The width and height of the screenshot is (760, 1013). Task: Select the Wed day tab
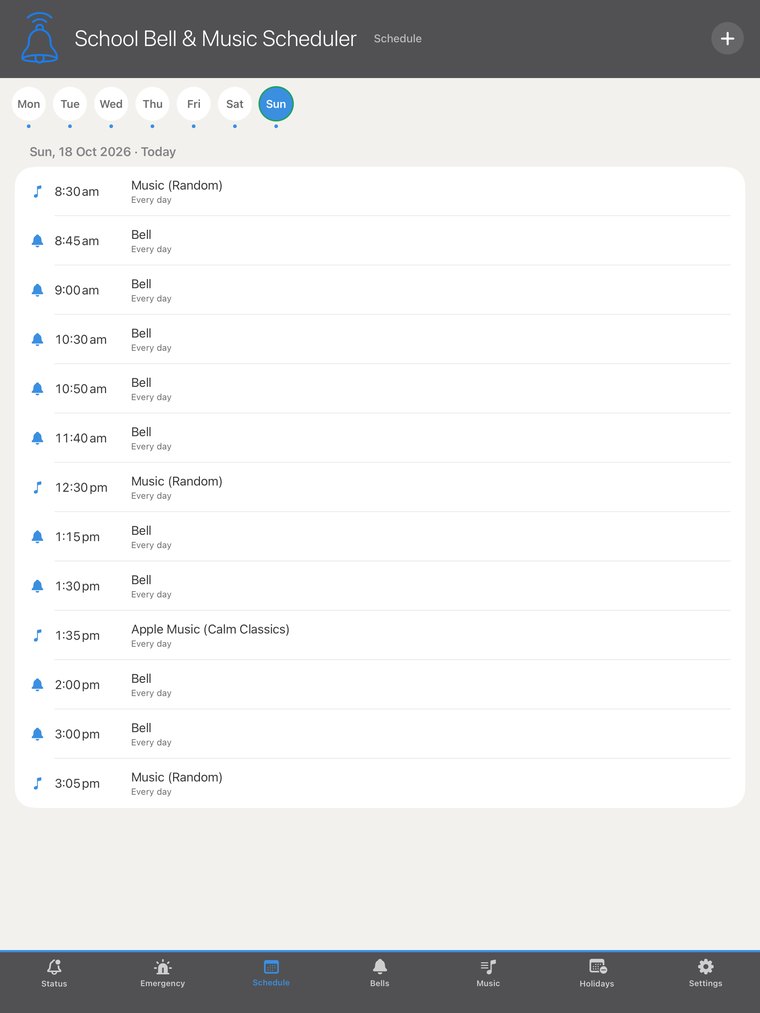[111, 104]
